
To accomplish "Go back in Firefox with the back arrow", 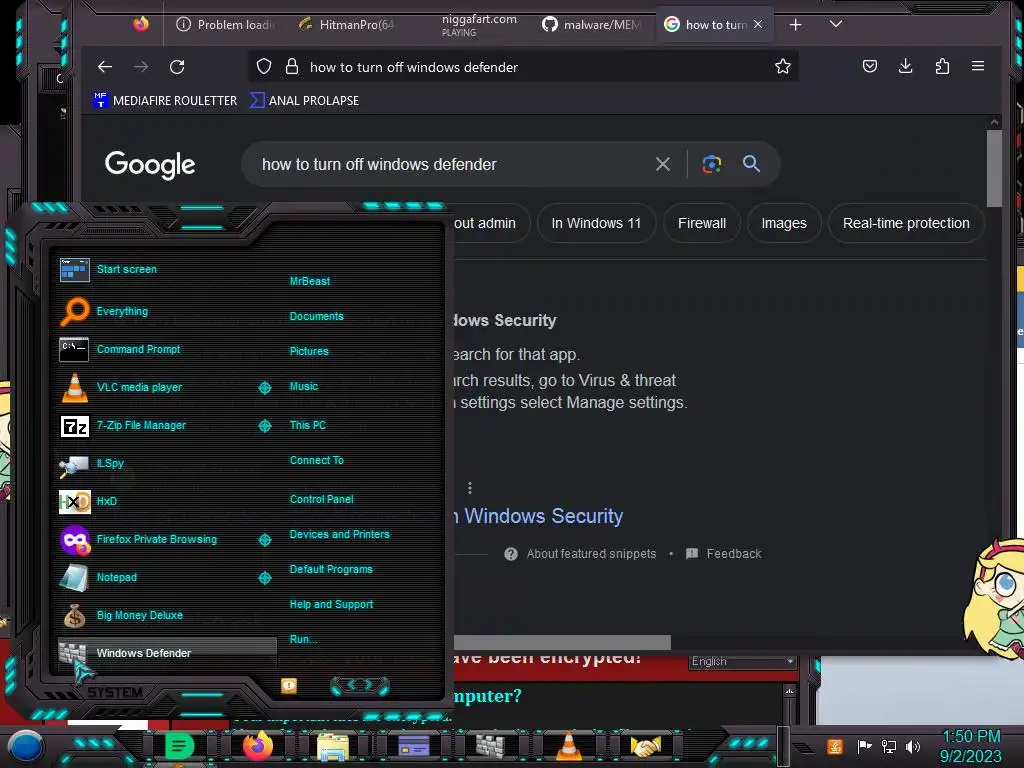I will click(104, 67).
